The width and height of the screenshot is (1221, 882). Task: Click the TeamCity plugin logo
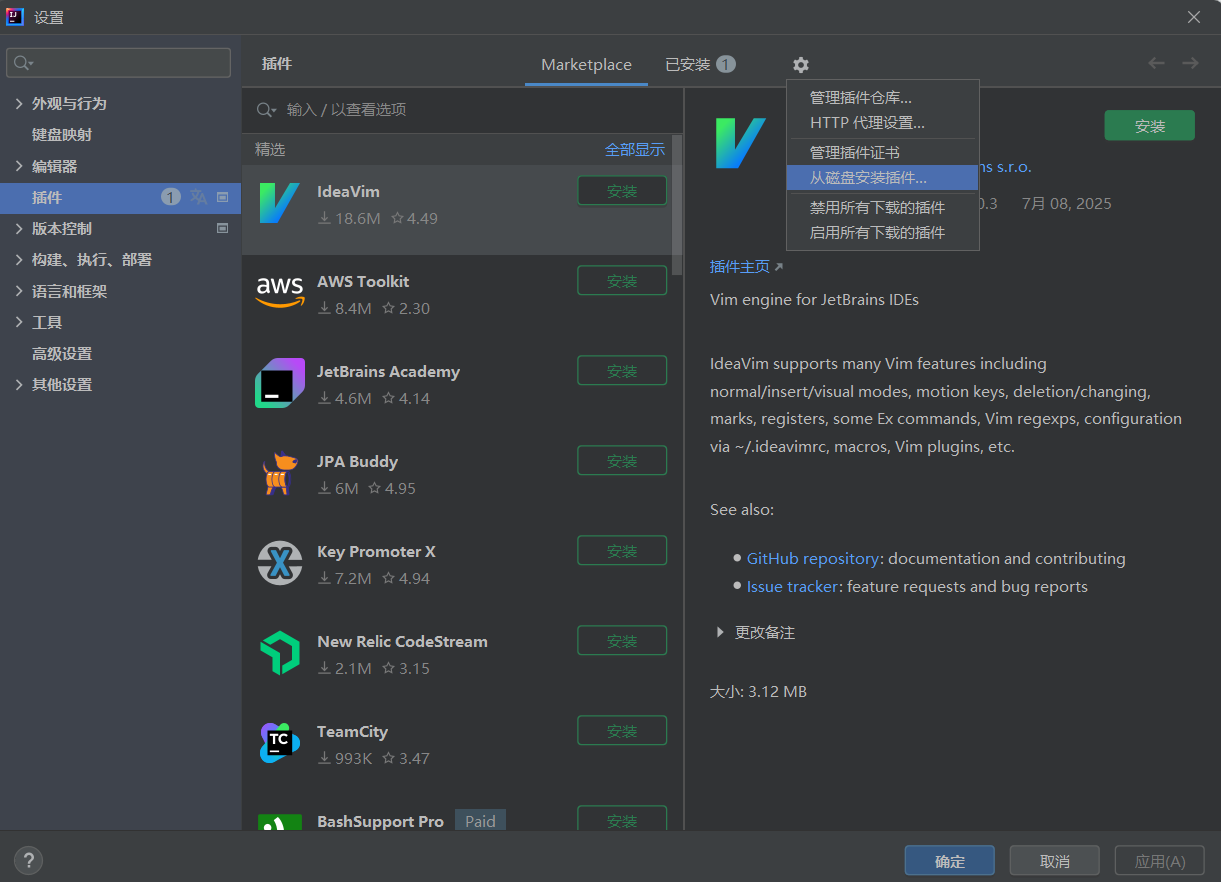[279, 743]
